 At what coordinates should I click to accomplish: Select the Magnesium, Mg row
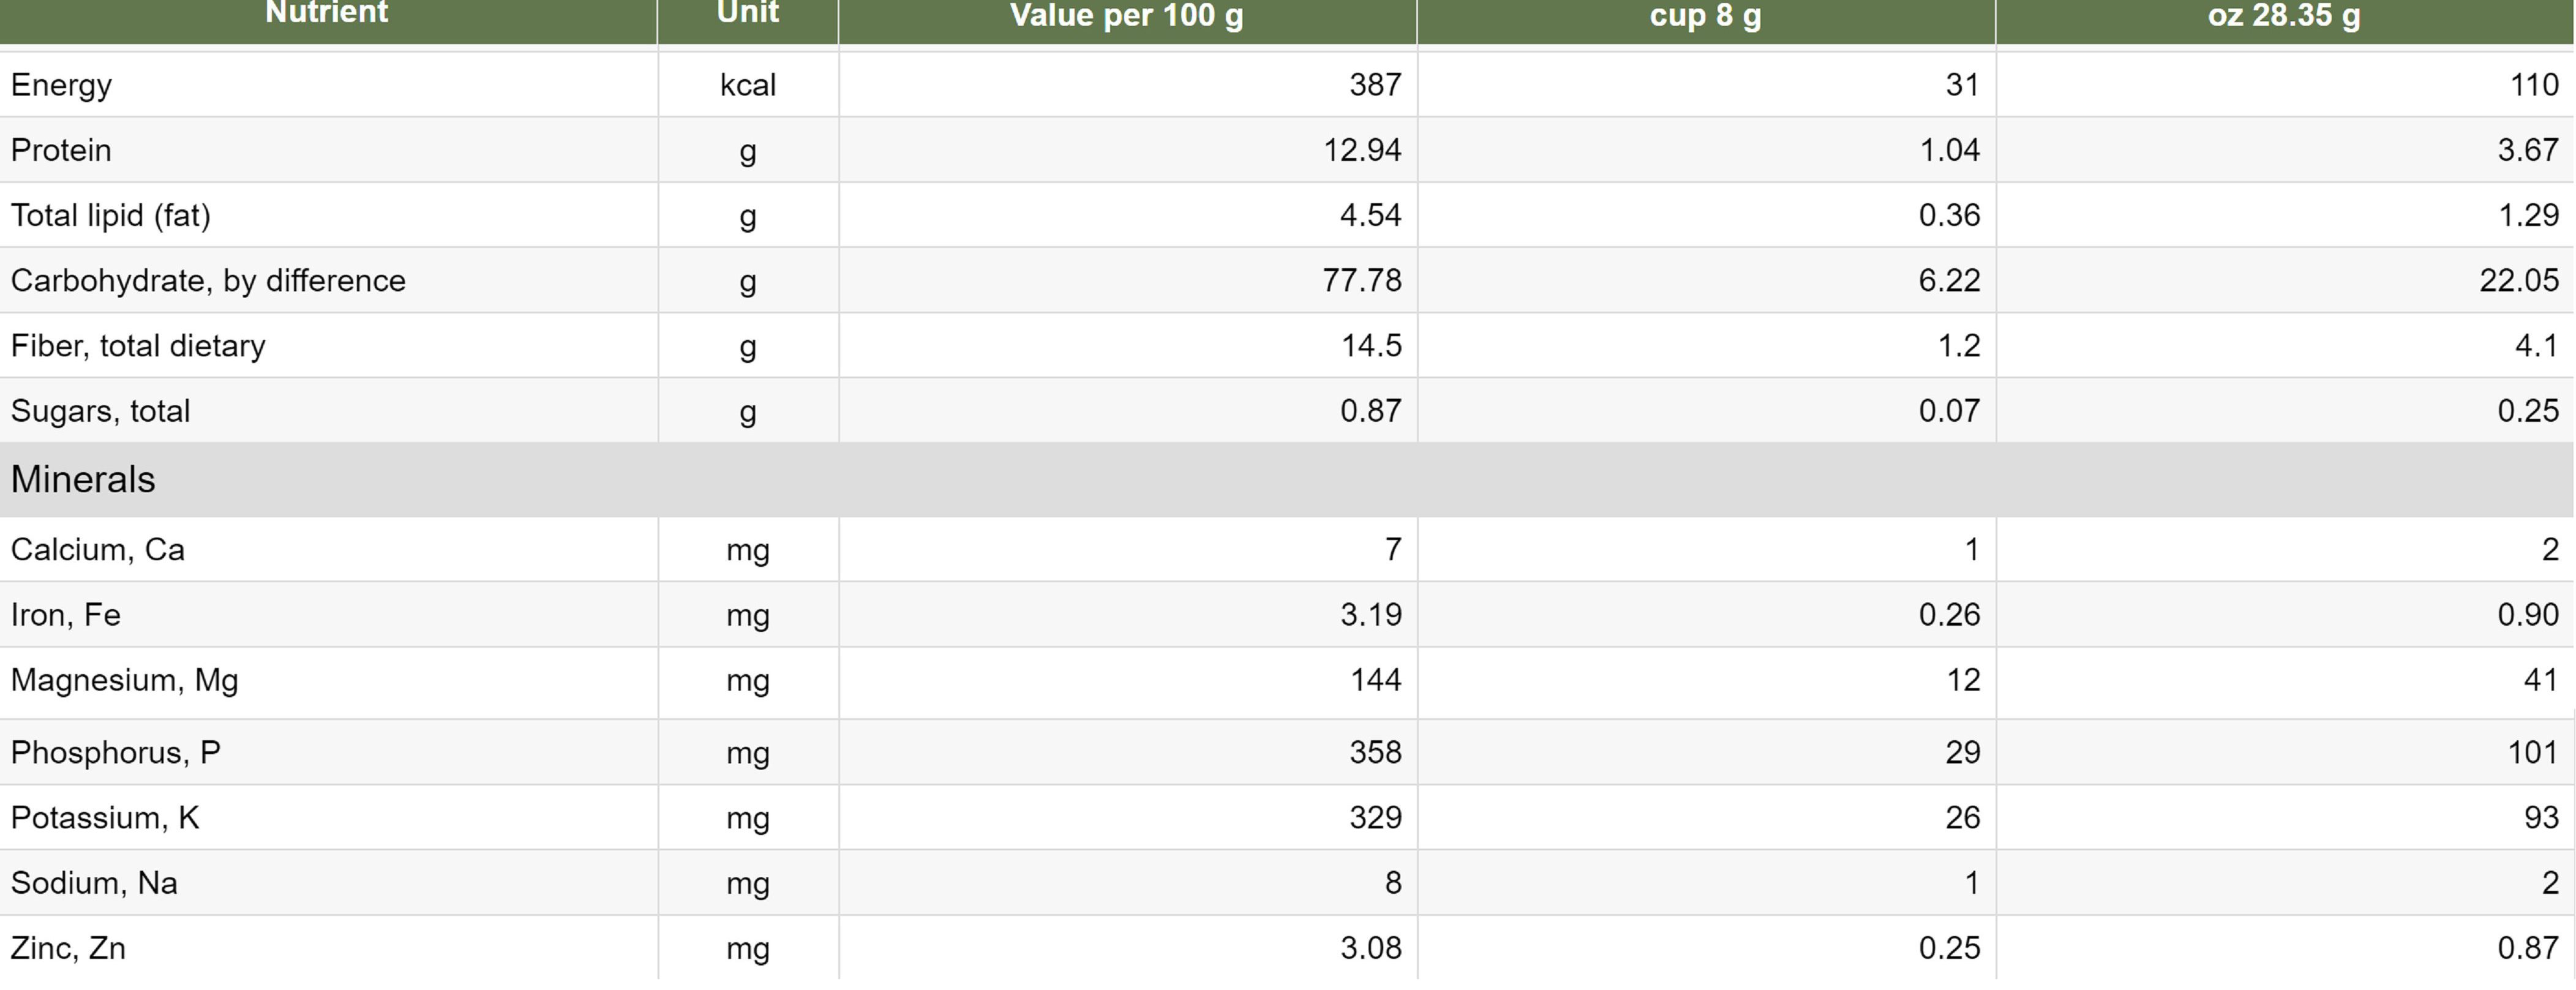(1288, 681)
